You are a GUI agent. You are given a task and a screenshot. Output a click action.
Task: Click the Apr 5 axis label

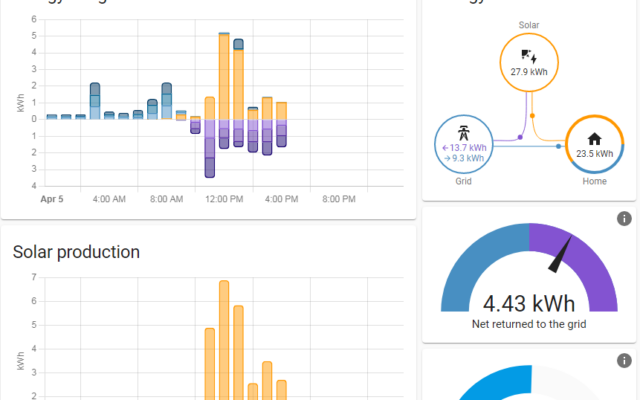[52, 199]
